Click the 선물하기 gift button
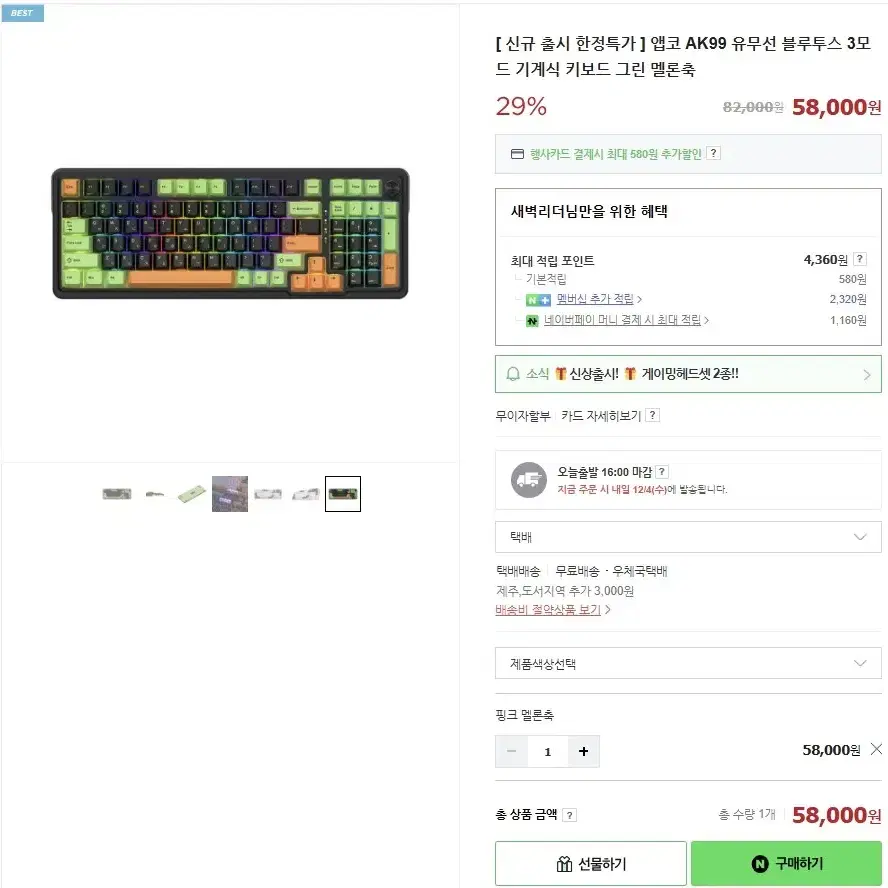 point(591,864)
